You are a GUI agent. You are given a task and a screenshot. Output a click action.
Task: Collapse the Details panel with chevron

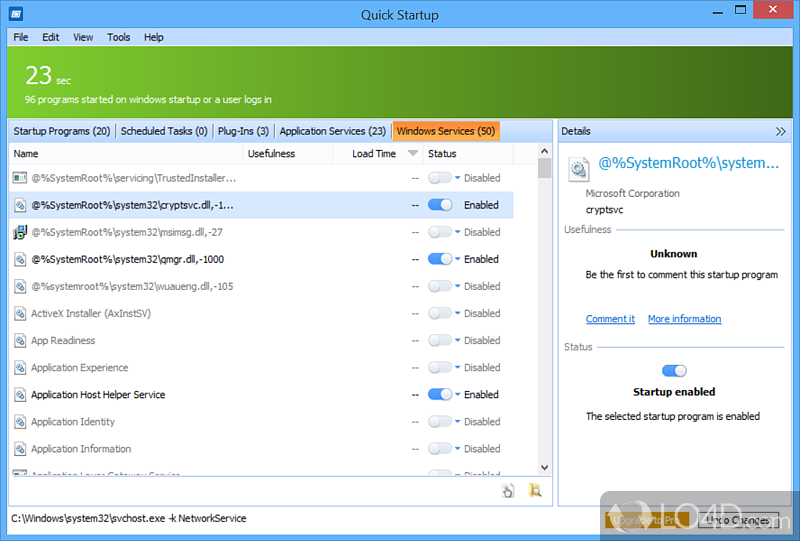[x=780, y=131]
